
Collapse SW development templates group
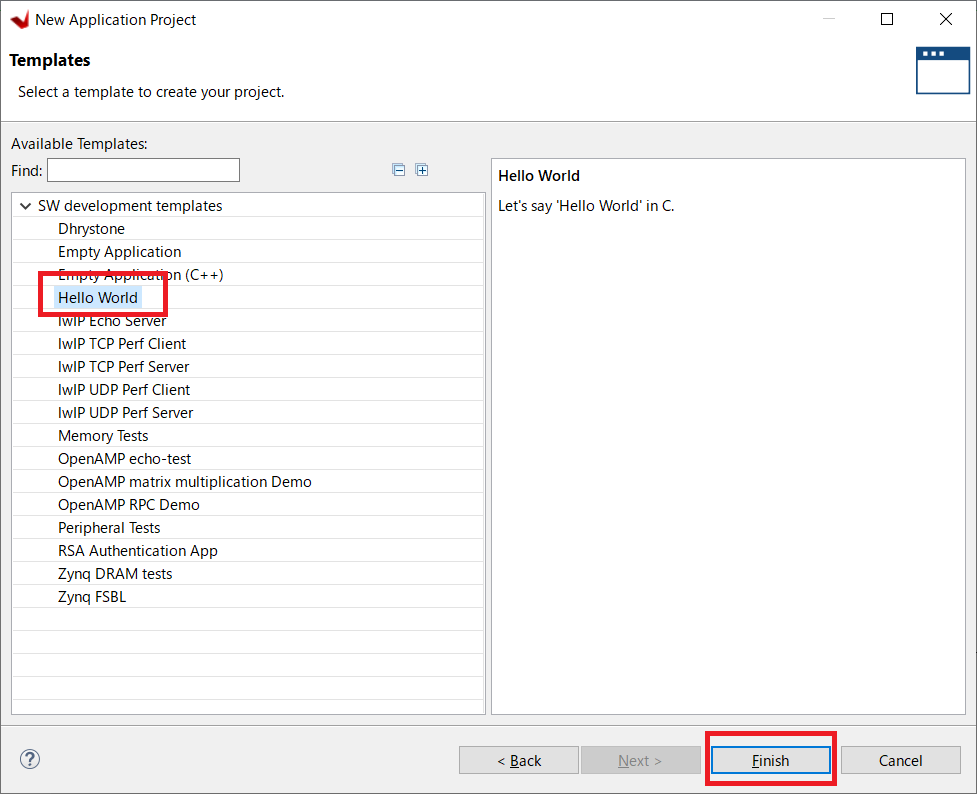(x=26, y=206)
